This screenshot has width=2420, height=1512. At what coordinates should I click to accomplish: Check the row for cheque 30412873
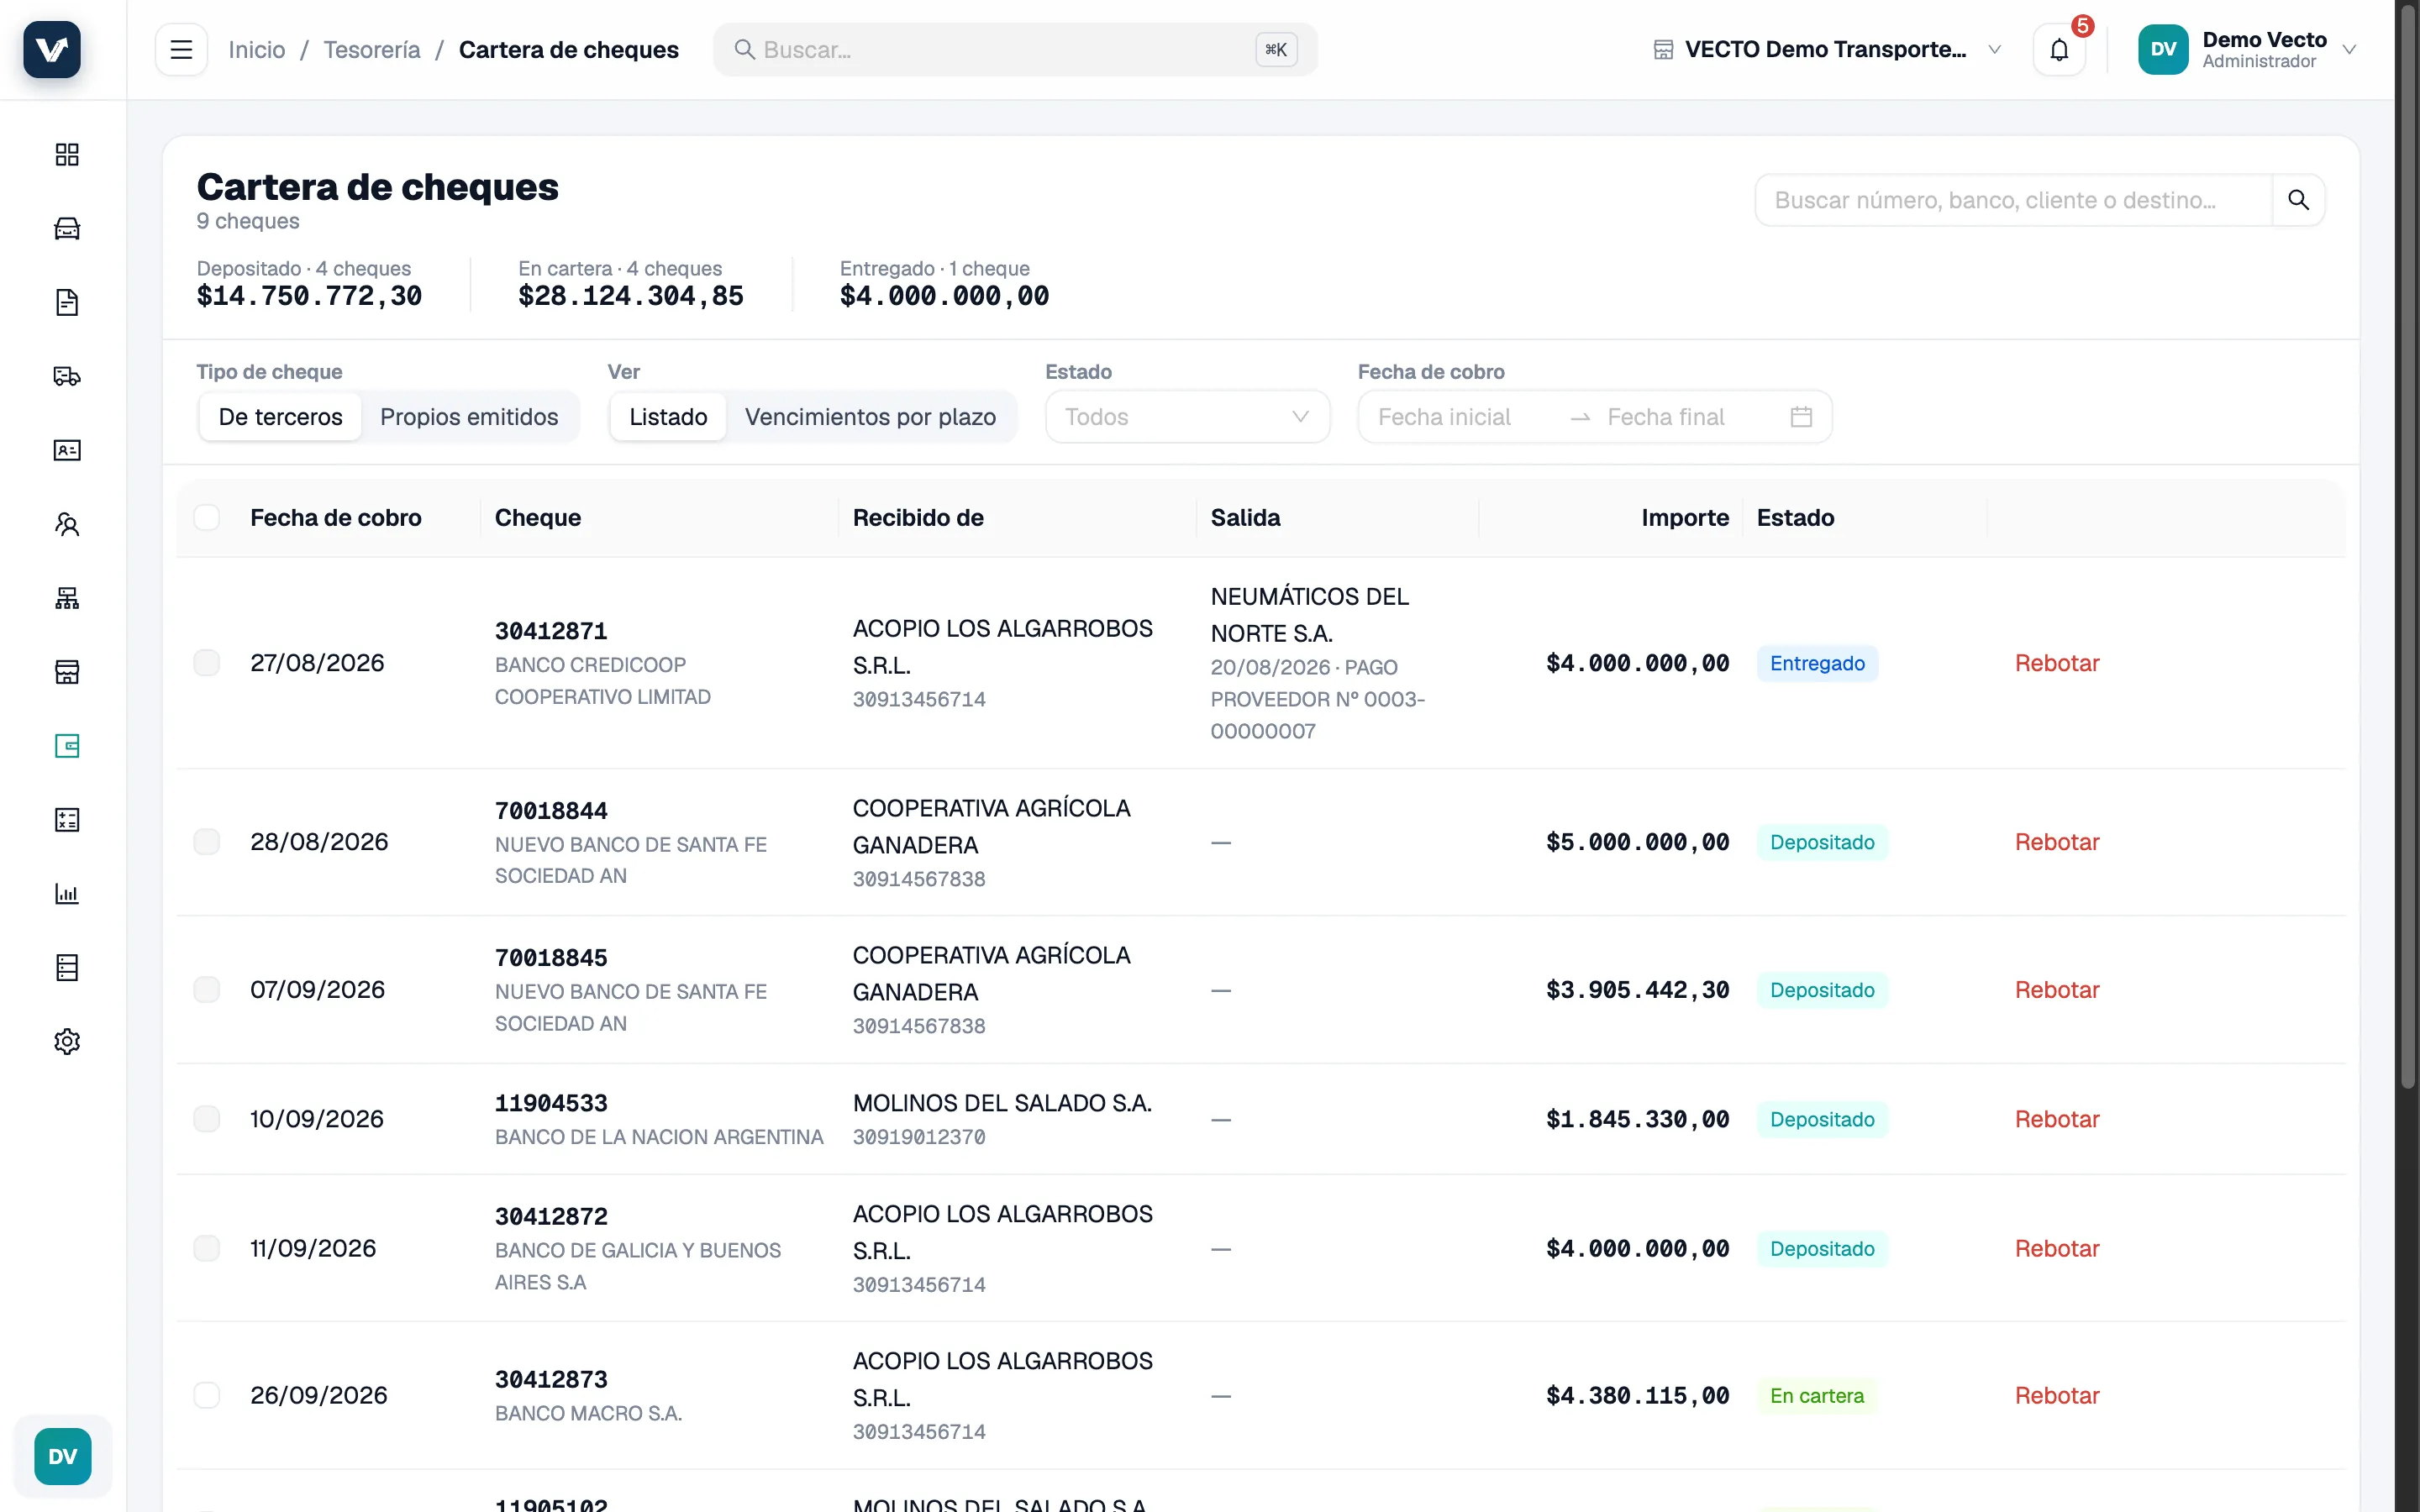(x=207, y=1395)
